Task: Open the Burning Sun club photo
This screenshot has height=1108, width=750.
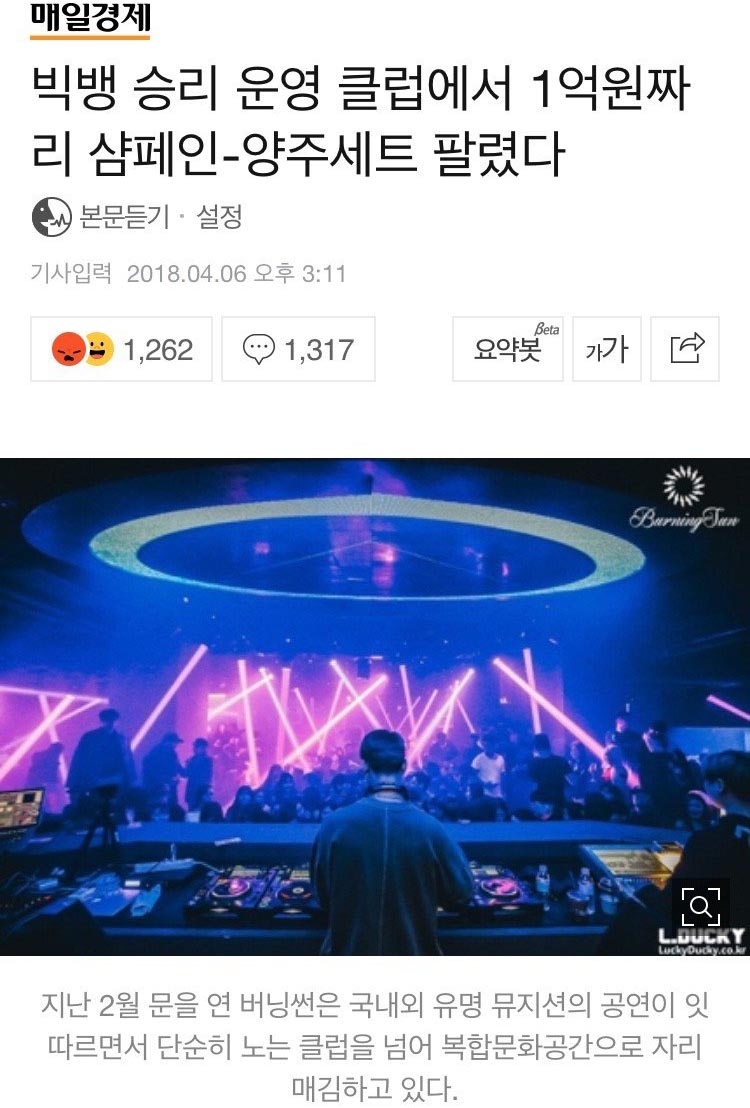Action: point(375,707)
